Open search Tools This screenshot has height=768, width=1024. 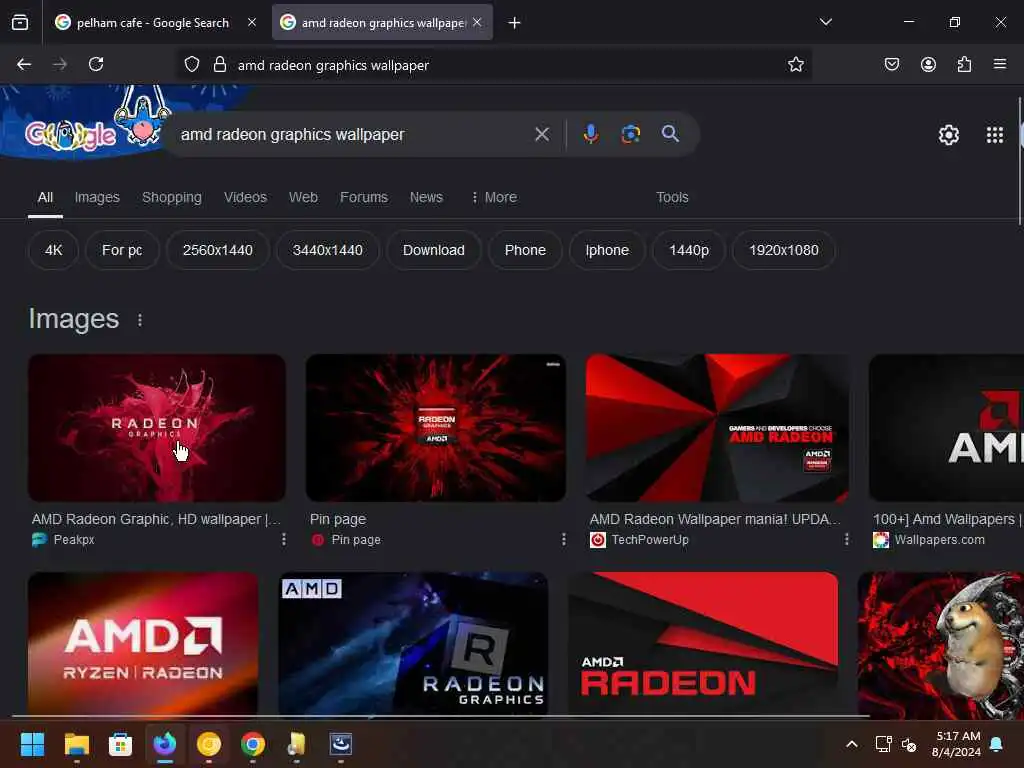pyautogui.click(x=672, y=197)
